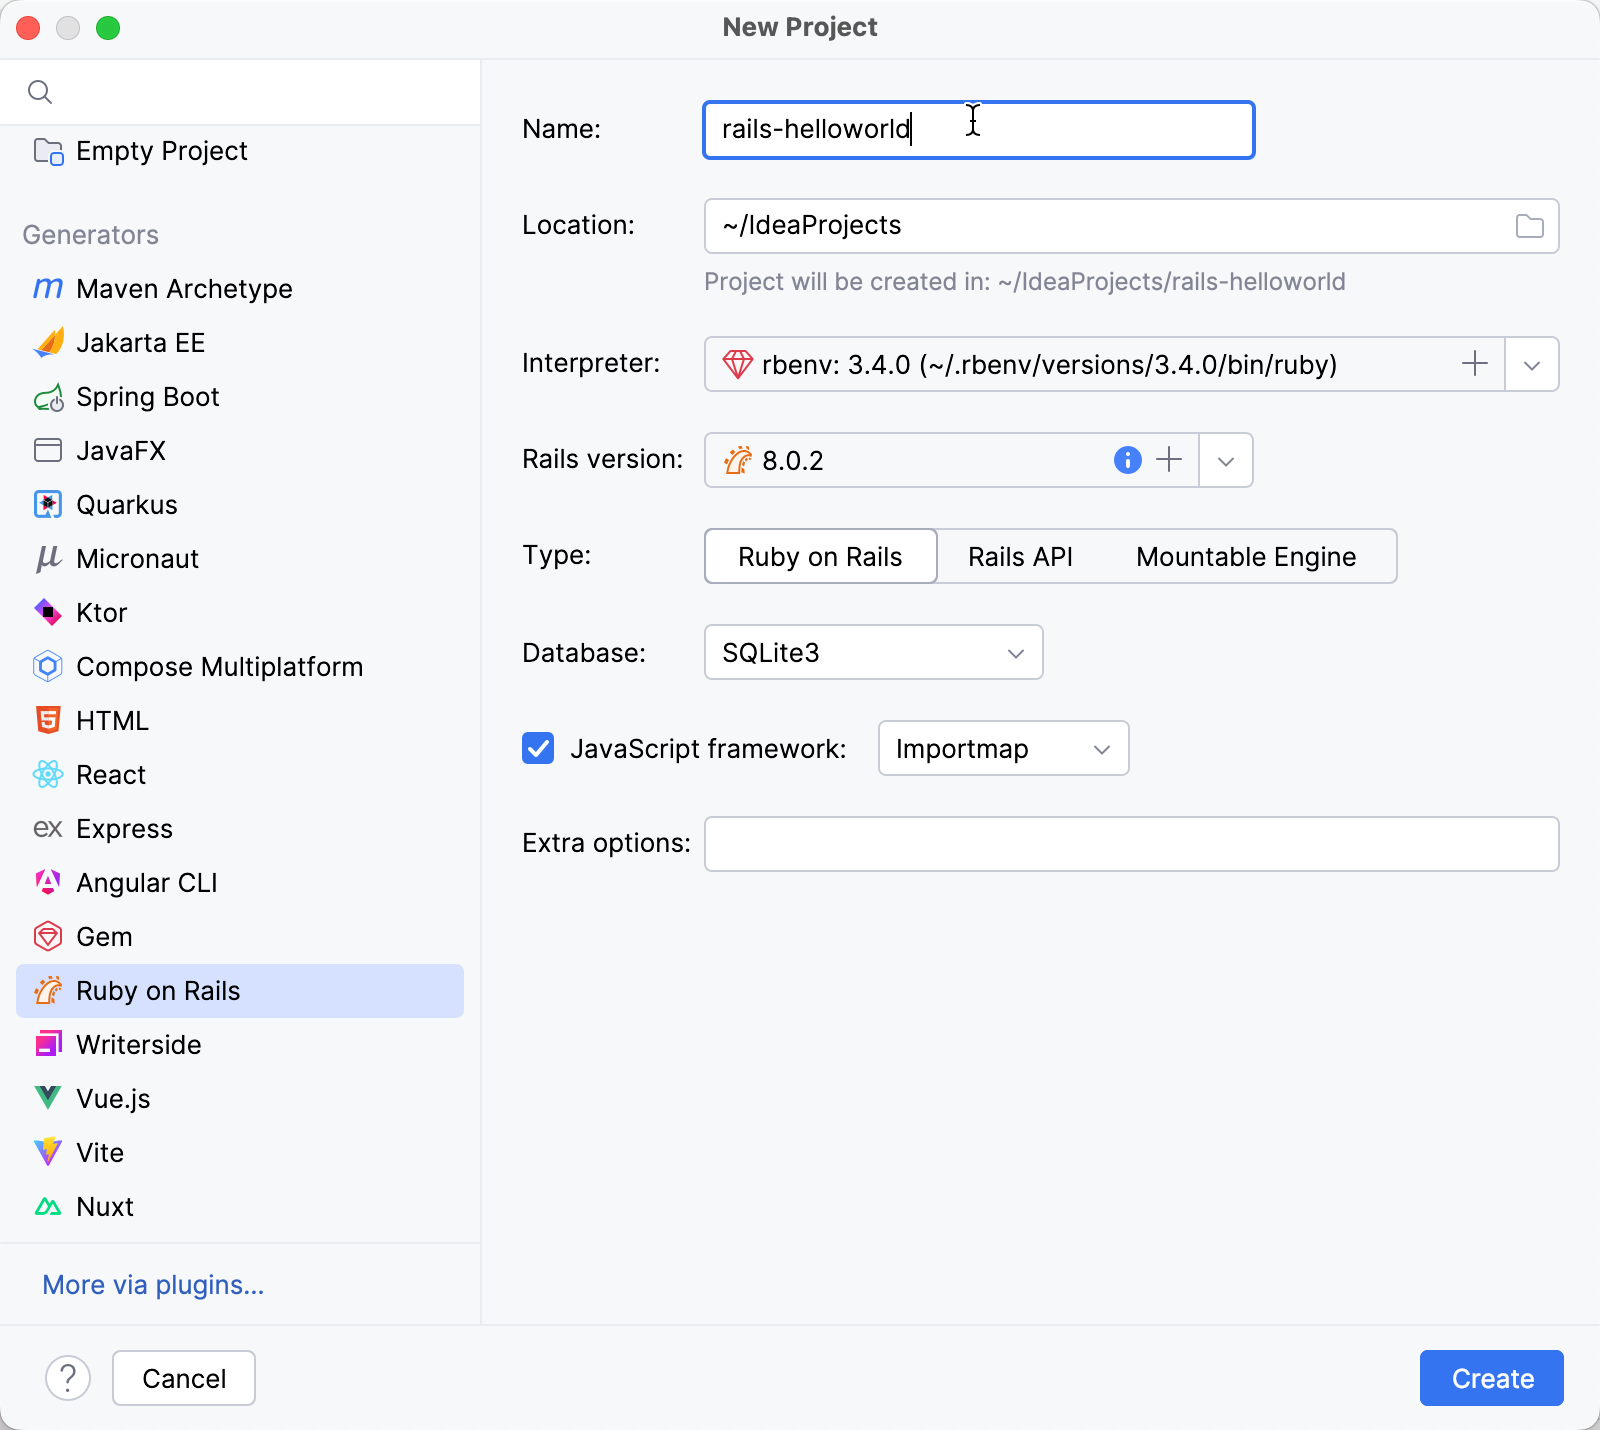Choose the Gem generator from the list
1600x1430 pixels.
click(104, 937)
